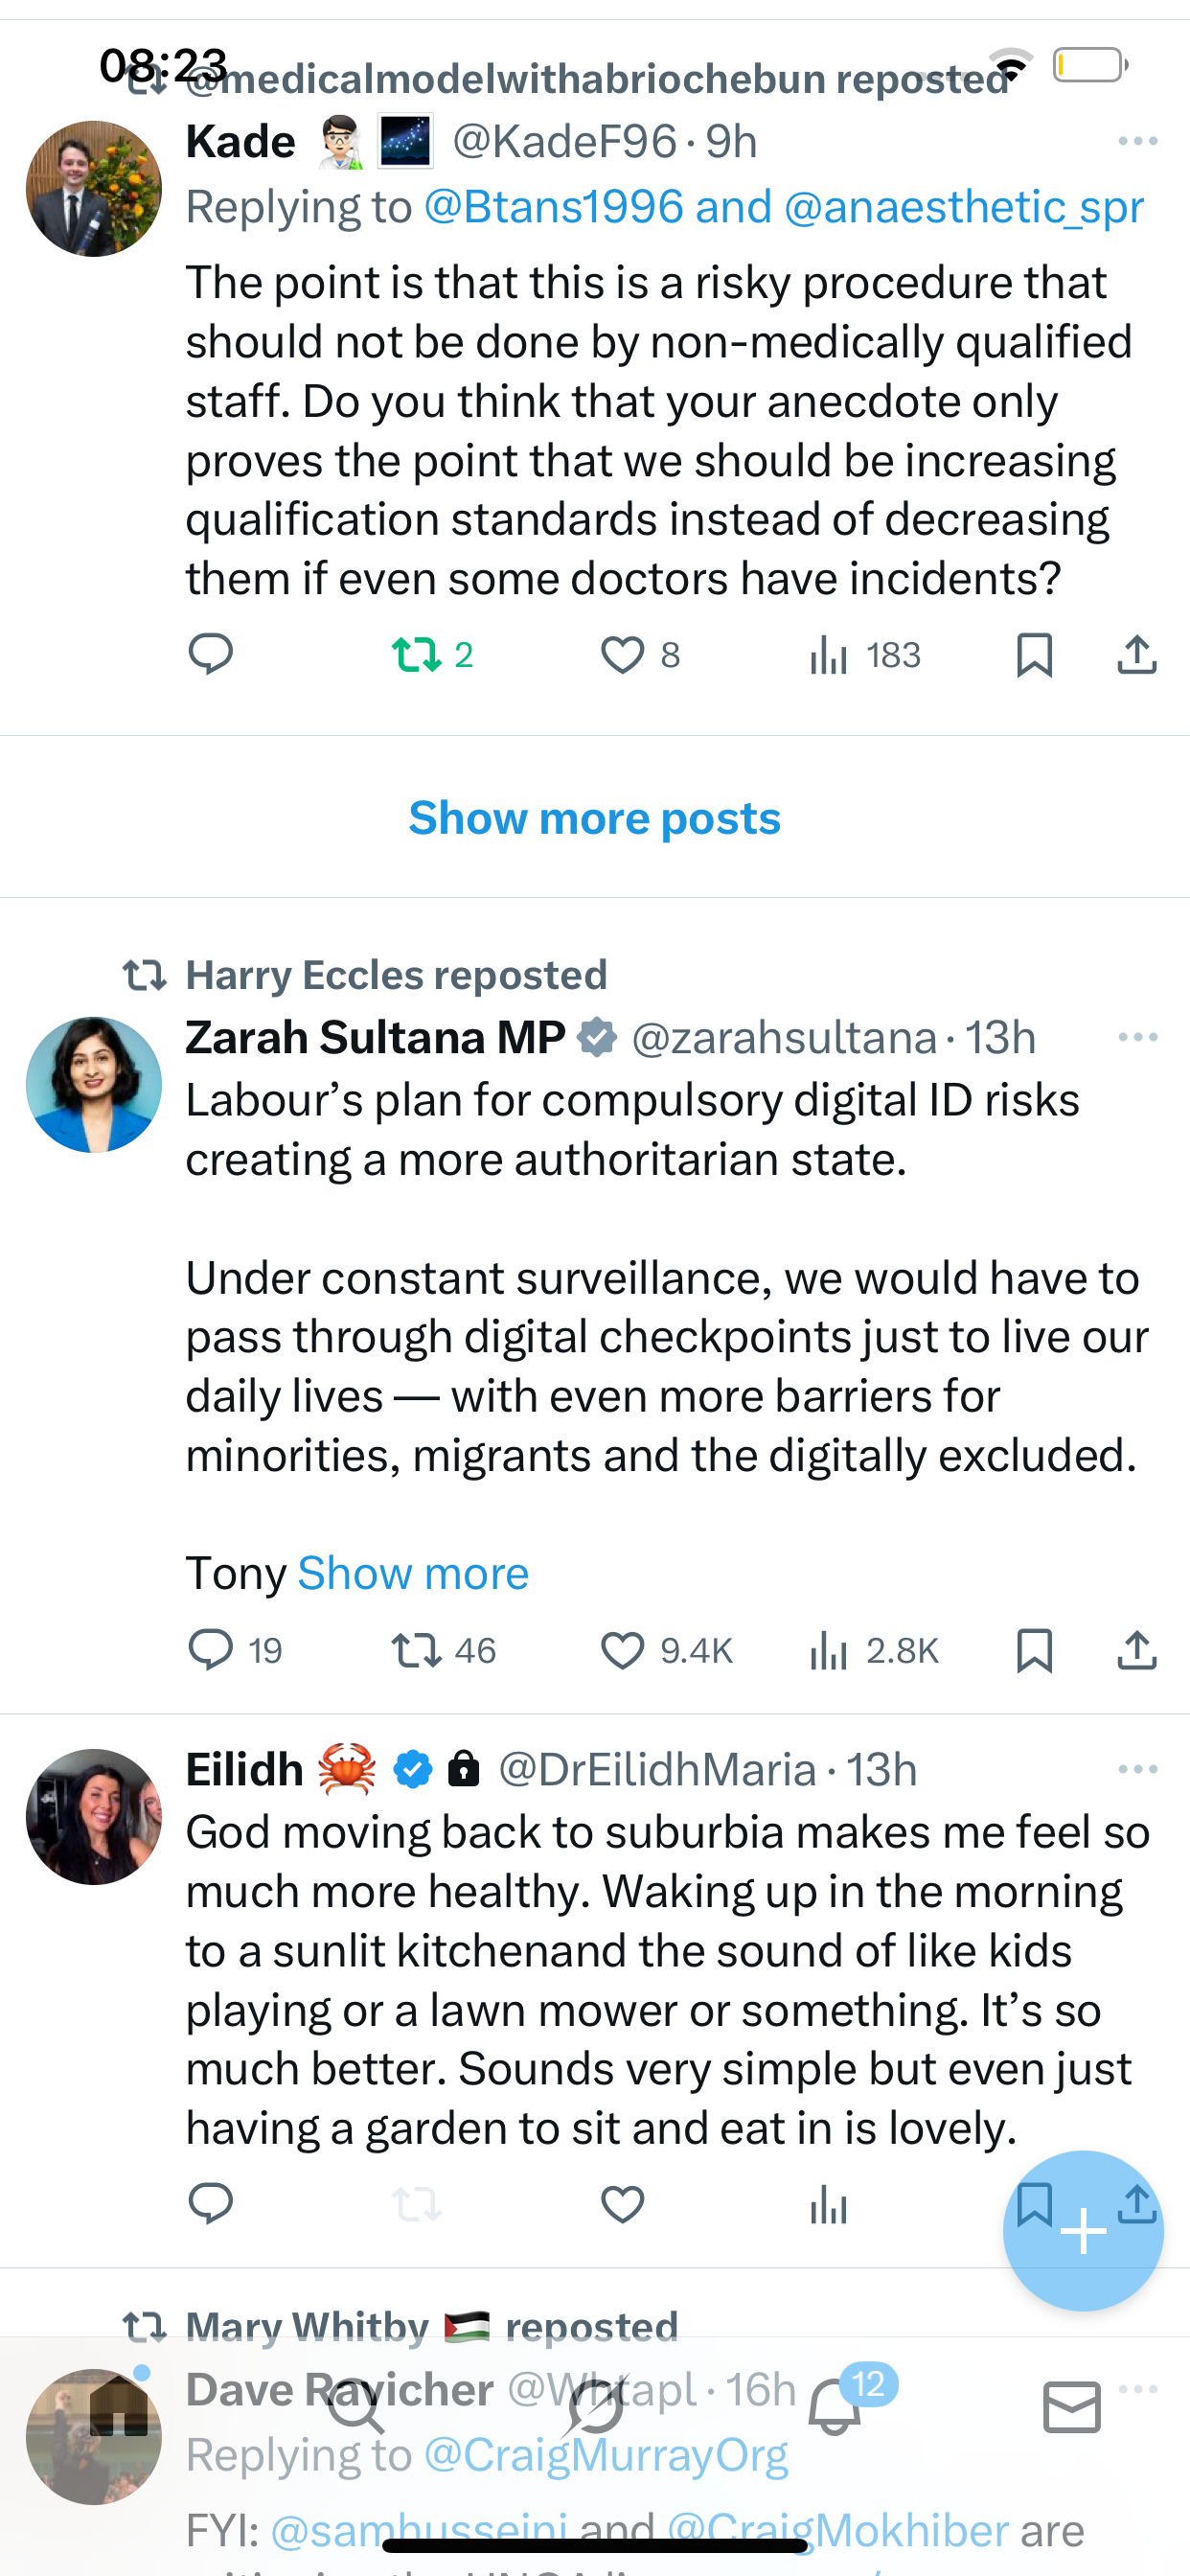1190x2576 pixels.
Task: Share Kade's post via share icon
Action: 1136,655
